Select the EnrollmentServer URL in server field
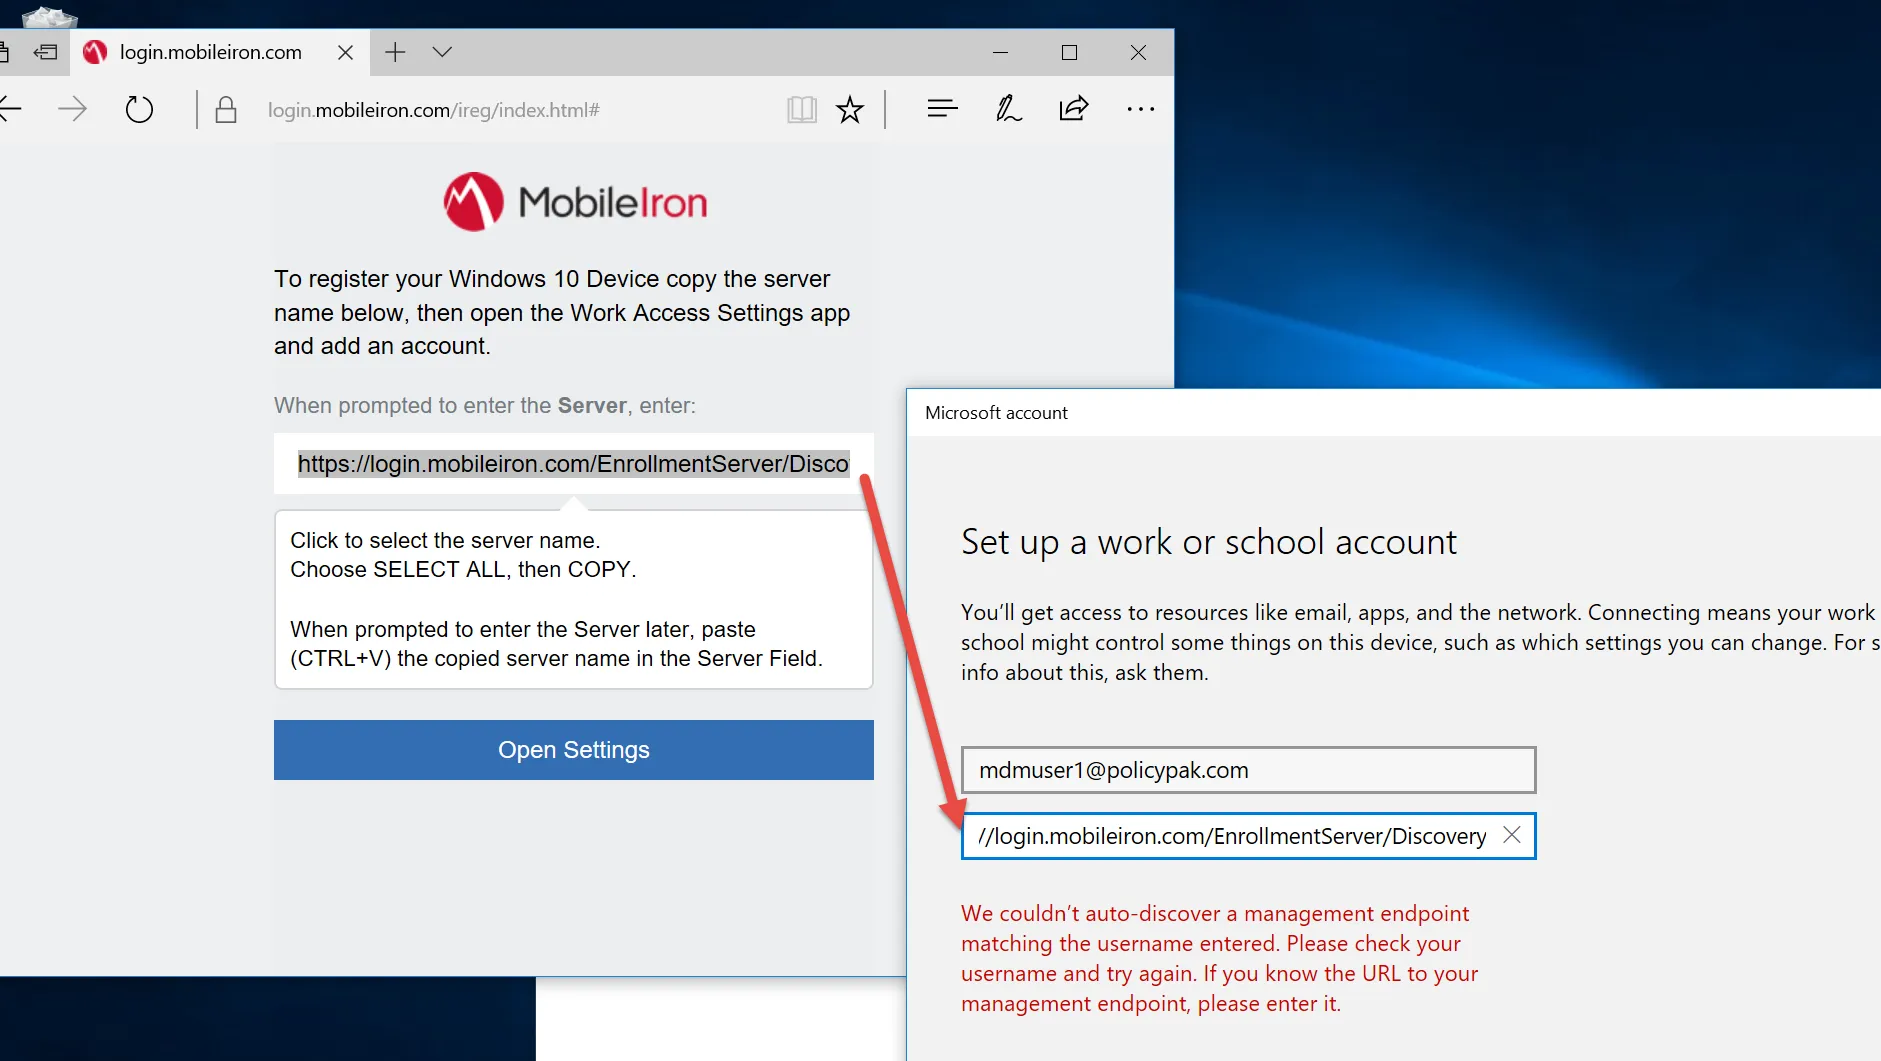1881x1061 pixels. click(573, 463)
